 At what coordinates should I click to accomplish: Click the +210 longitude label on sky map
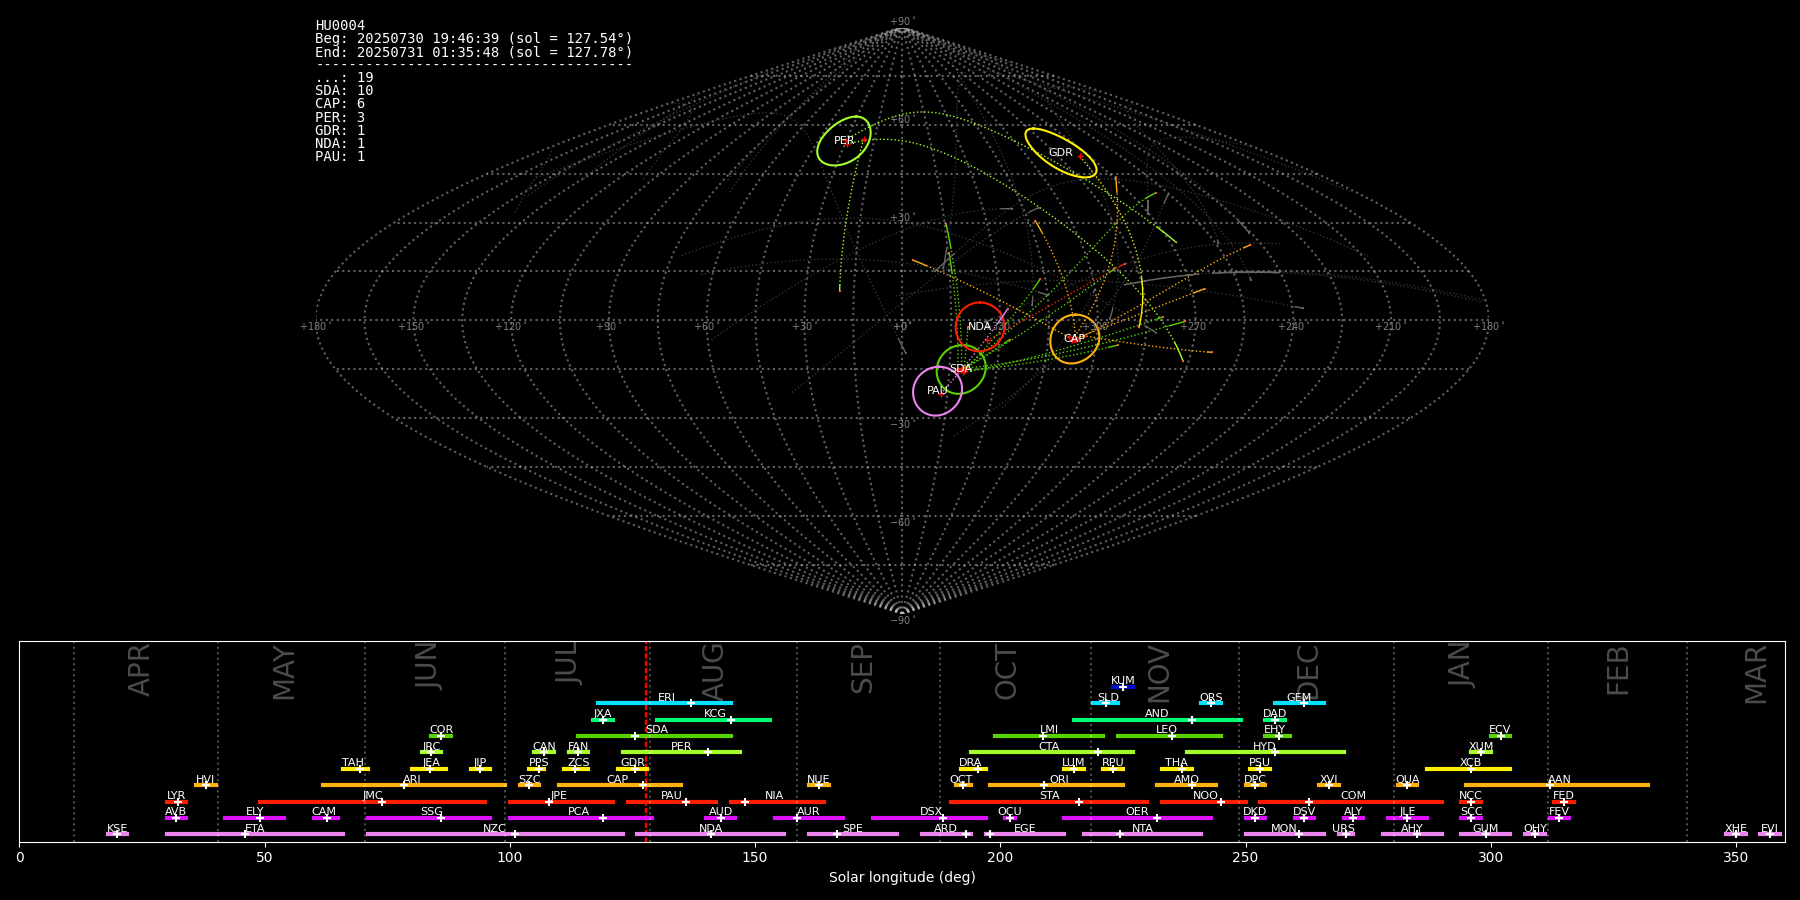click(x=1388, y=327)
